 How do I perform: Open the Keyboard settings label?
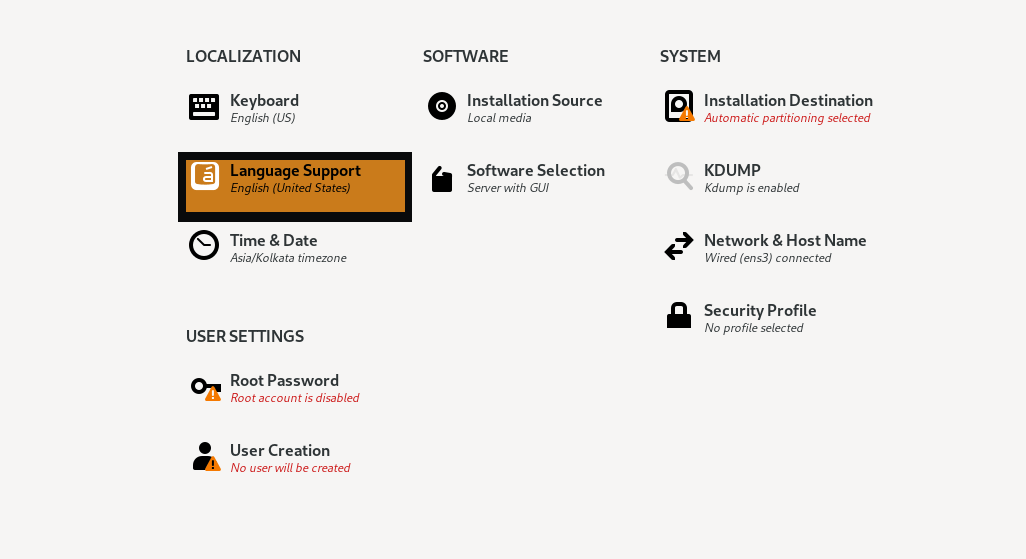tap(264, 101)
